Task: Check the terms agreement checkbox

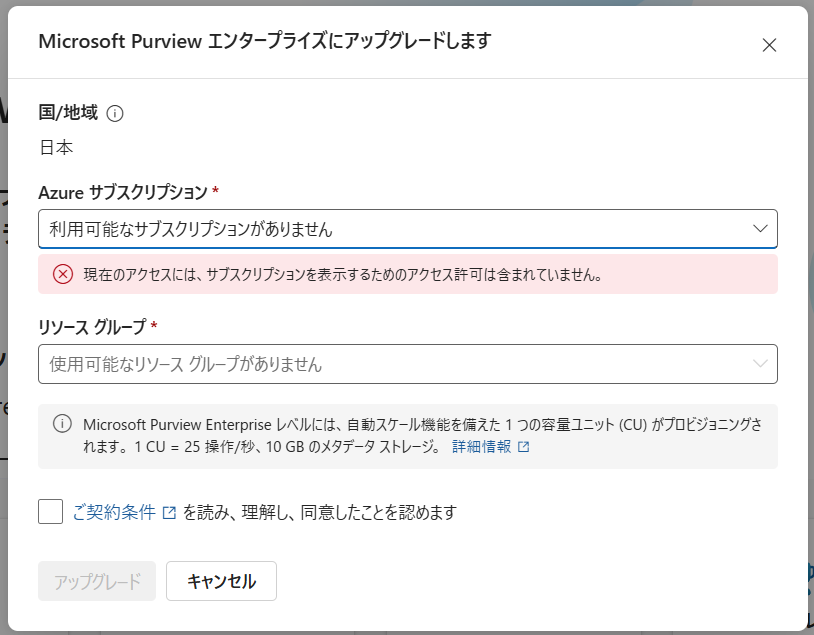Action: (x=50, y=511)
